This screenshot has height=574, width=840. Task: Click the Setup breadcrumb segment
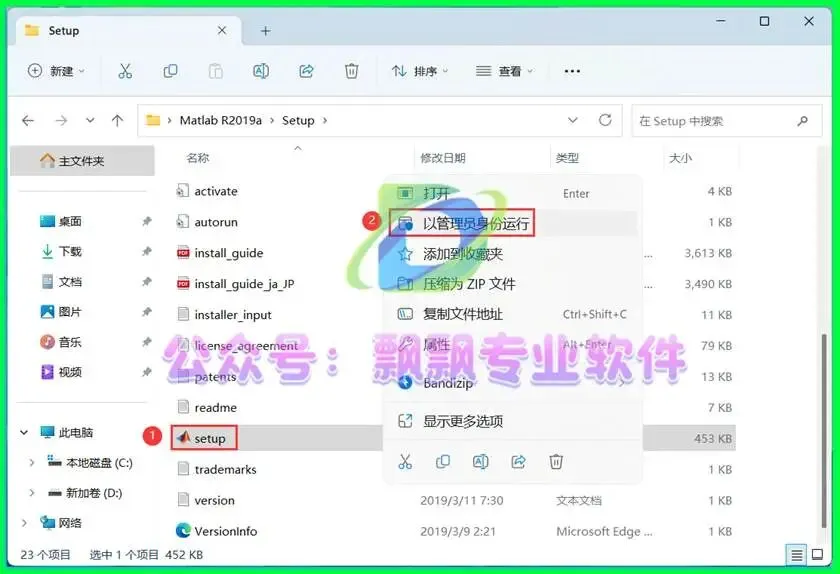[298, 121]
